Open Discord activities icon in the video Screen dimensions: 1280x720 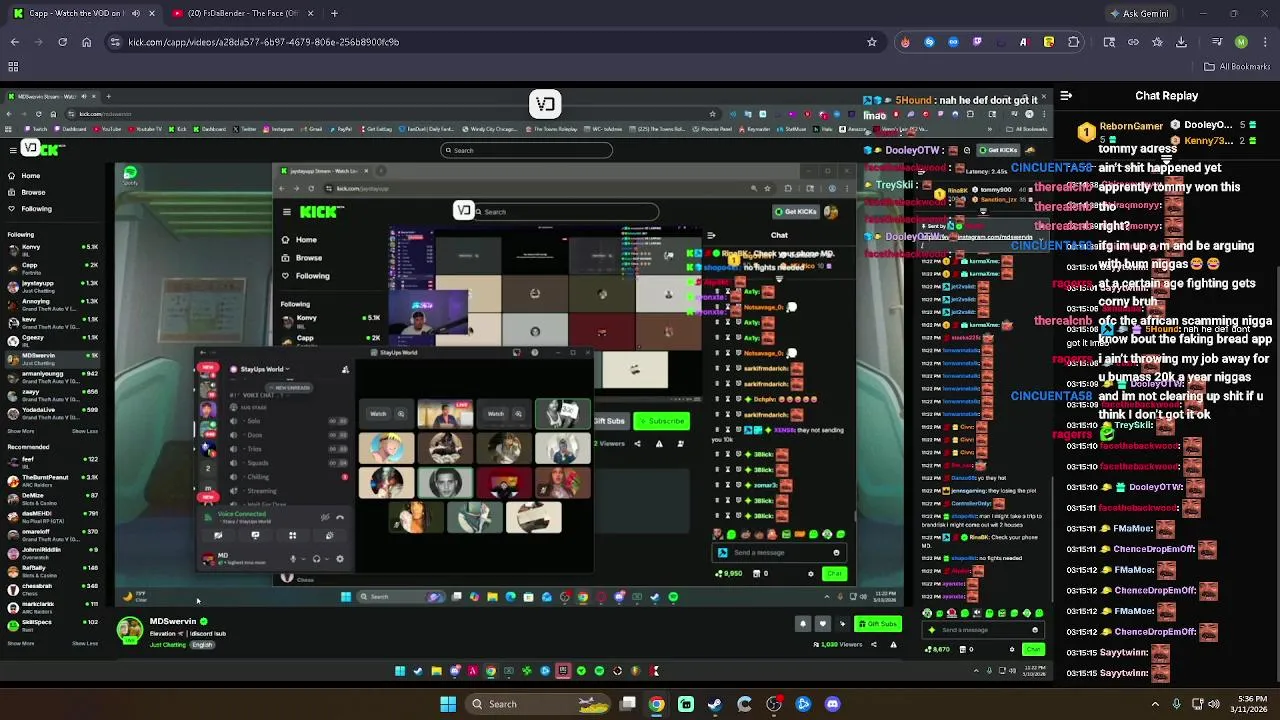point(292,535)
